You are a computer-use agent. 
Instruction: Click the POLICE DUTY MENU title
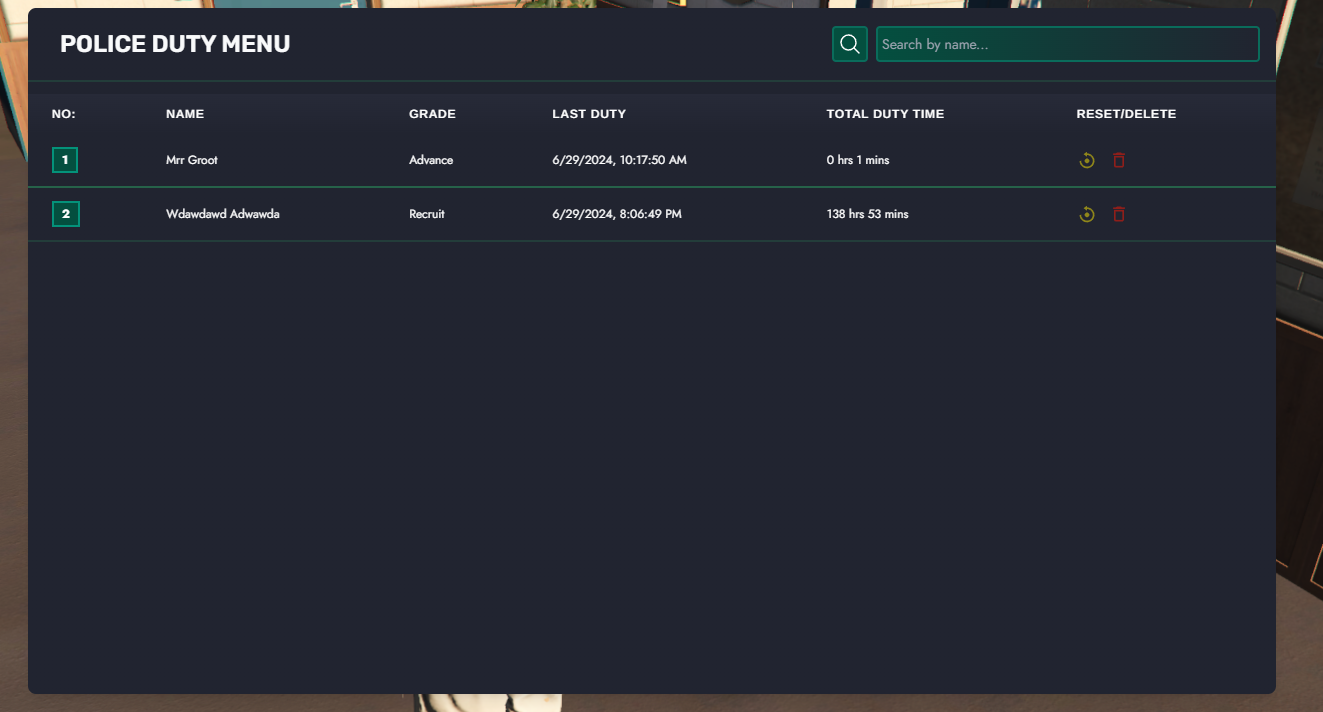pyautogui.click(x=175, y=44)
